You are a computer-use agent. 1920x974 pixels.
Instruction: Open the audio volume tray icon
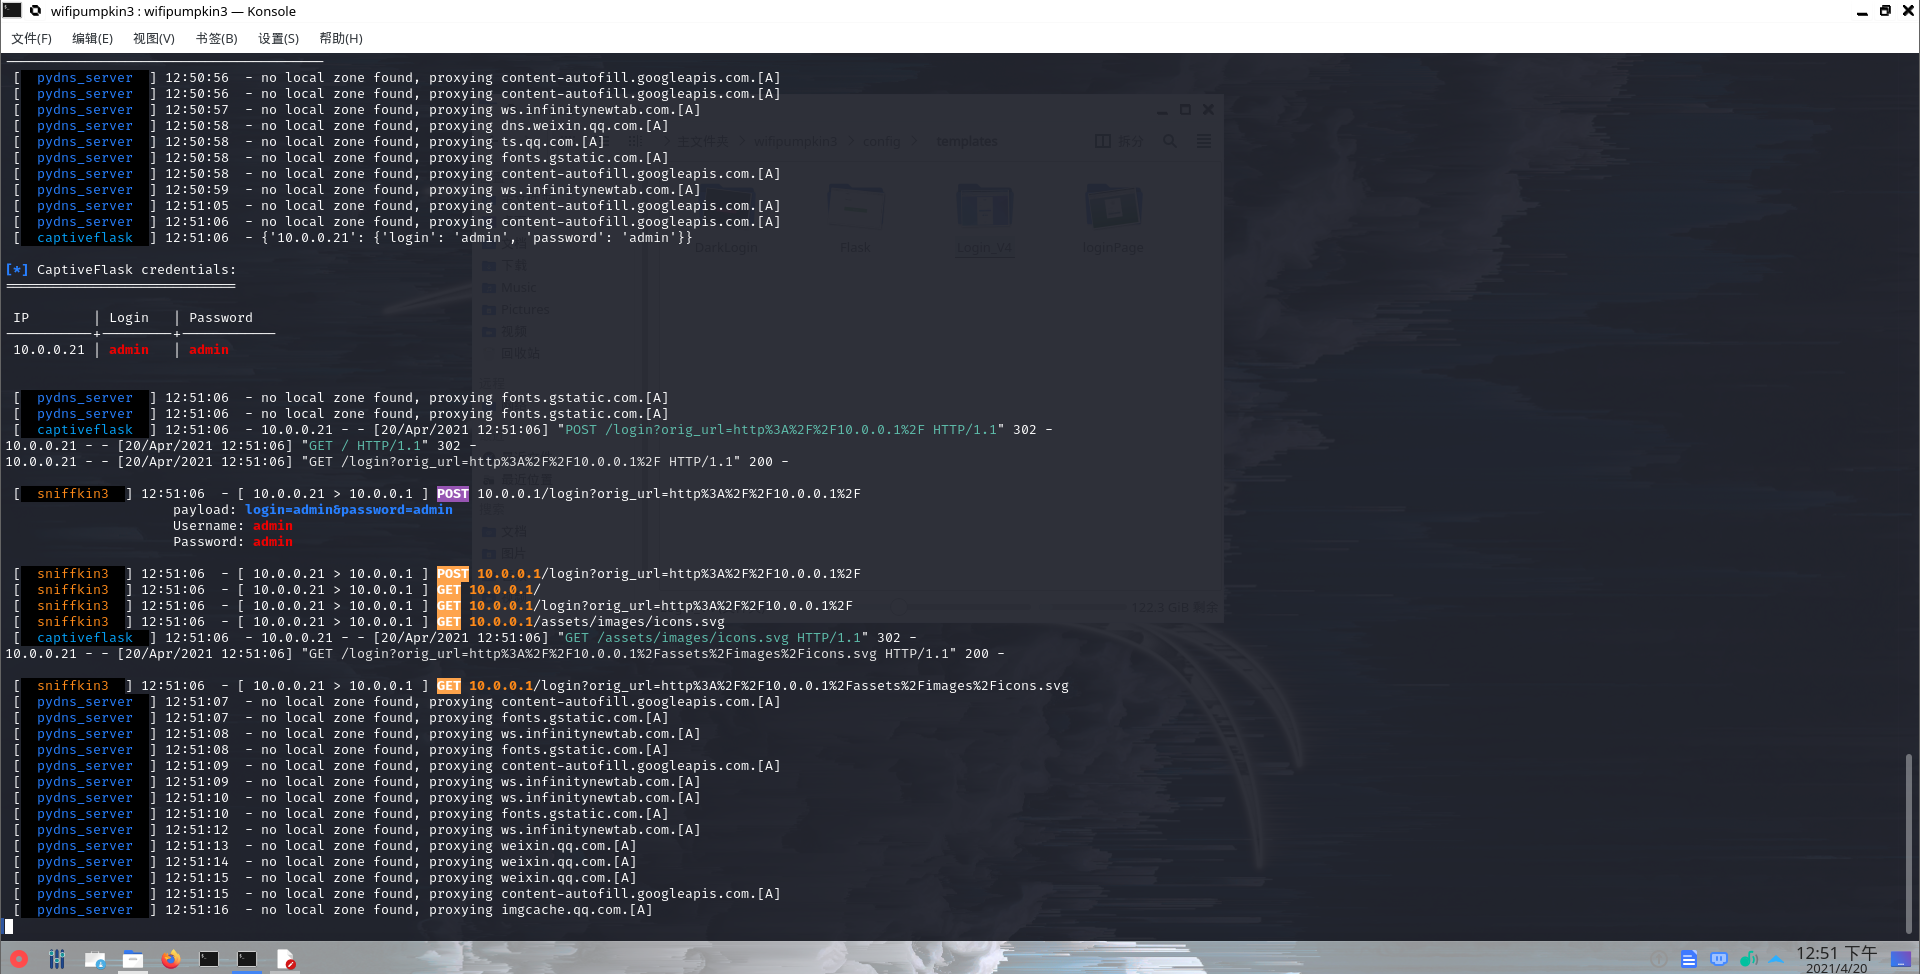click(x=1748, y=959)
